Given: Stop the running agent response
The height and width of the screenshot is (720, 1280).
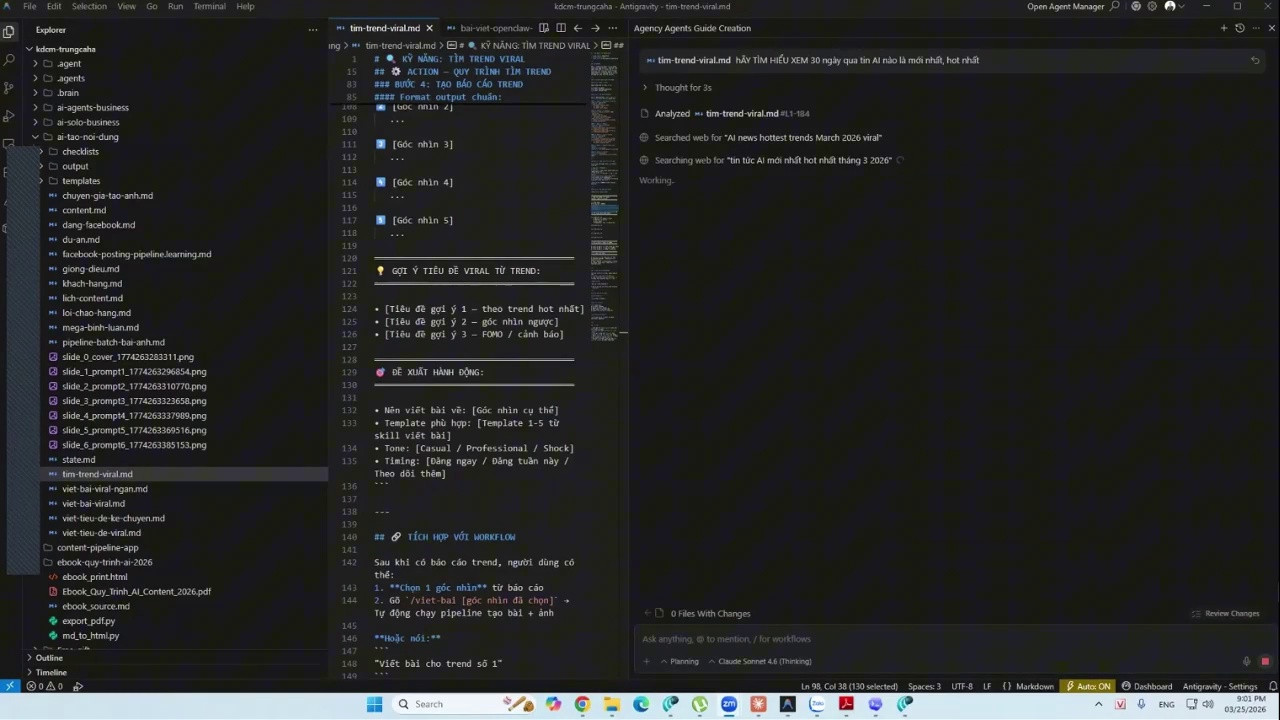Looking at the screenshot, I should (x=1265, y=661).
